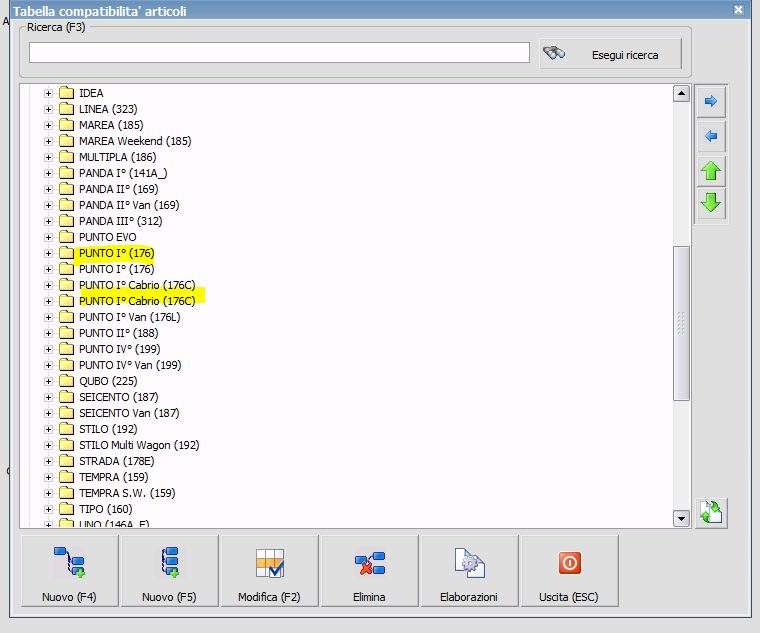Expand PANDA II° (169) node
This screenshot has height=633, width=760.
point(48,189)
